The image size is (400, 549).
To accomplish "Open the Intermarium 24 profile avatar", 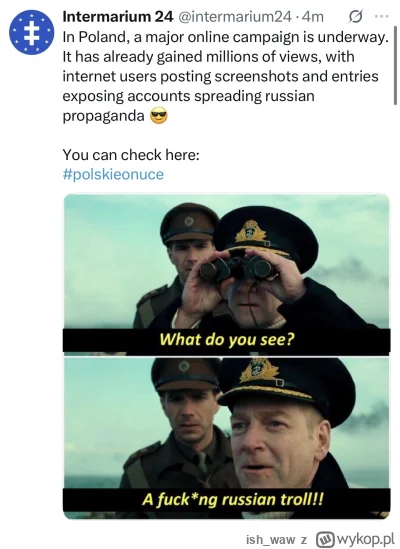I will pos(32,32).
